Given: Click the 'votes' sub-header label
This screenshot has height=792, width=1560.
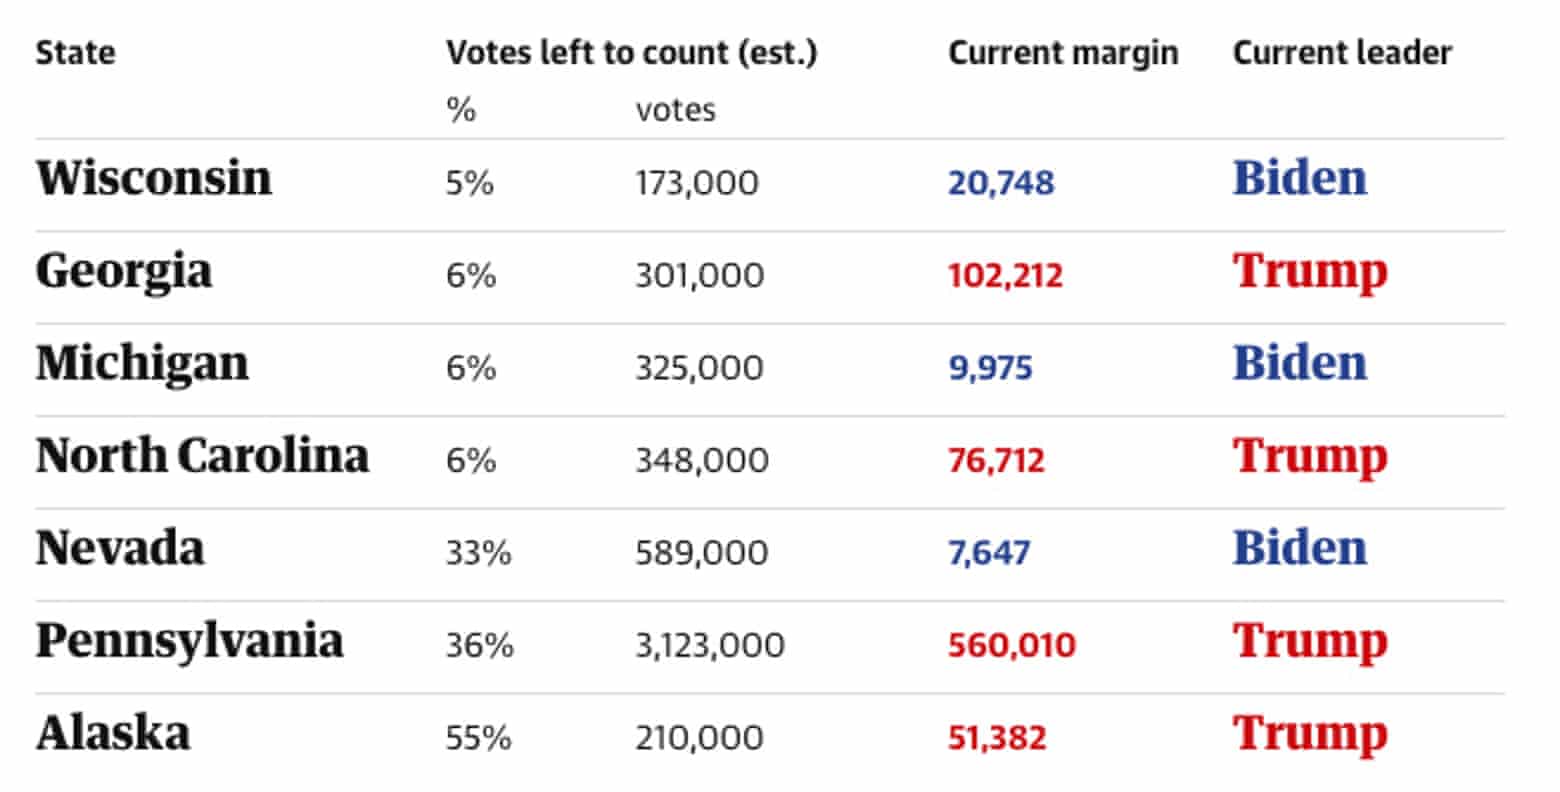Looking at the screenshot, I should [675, 109].
